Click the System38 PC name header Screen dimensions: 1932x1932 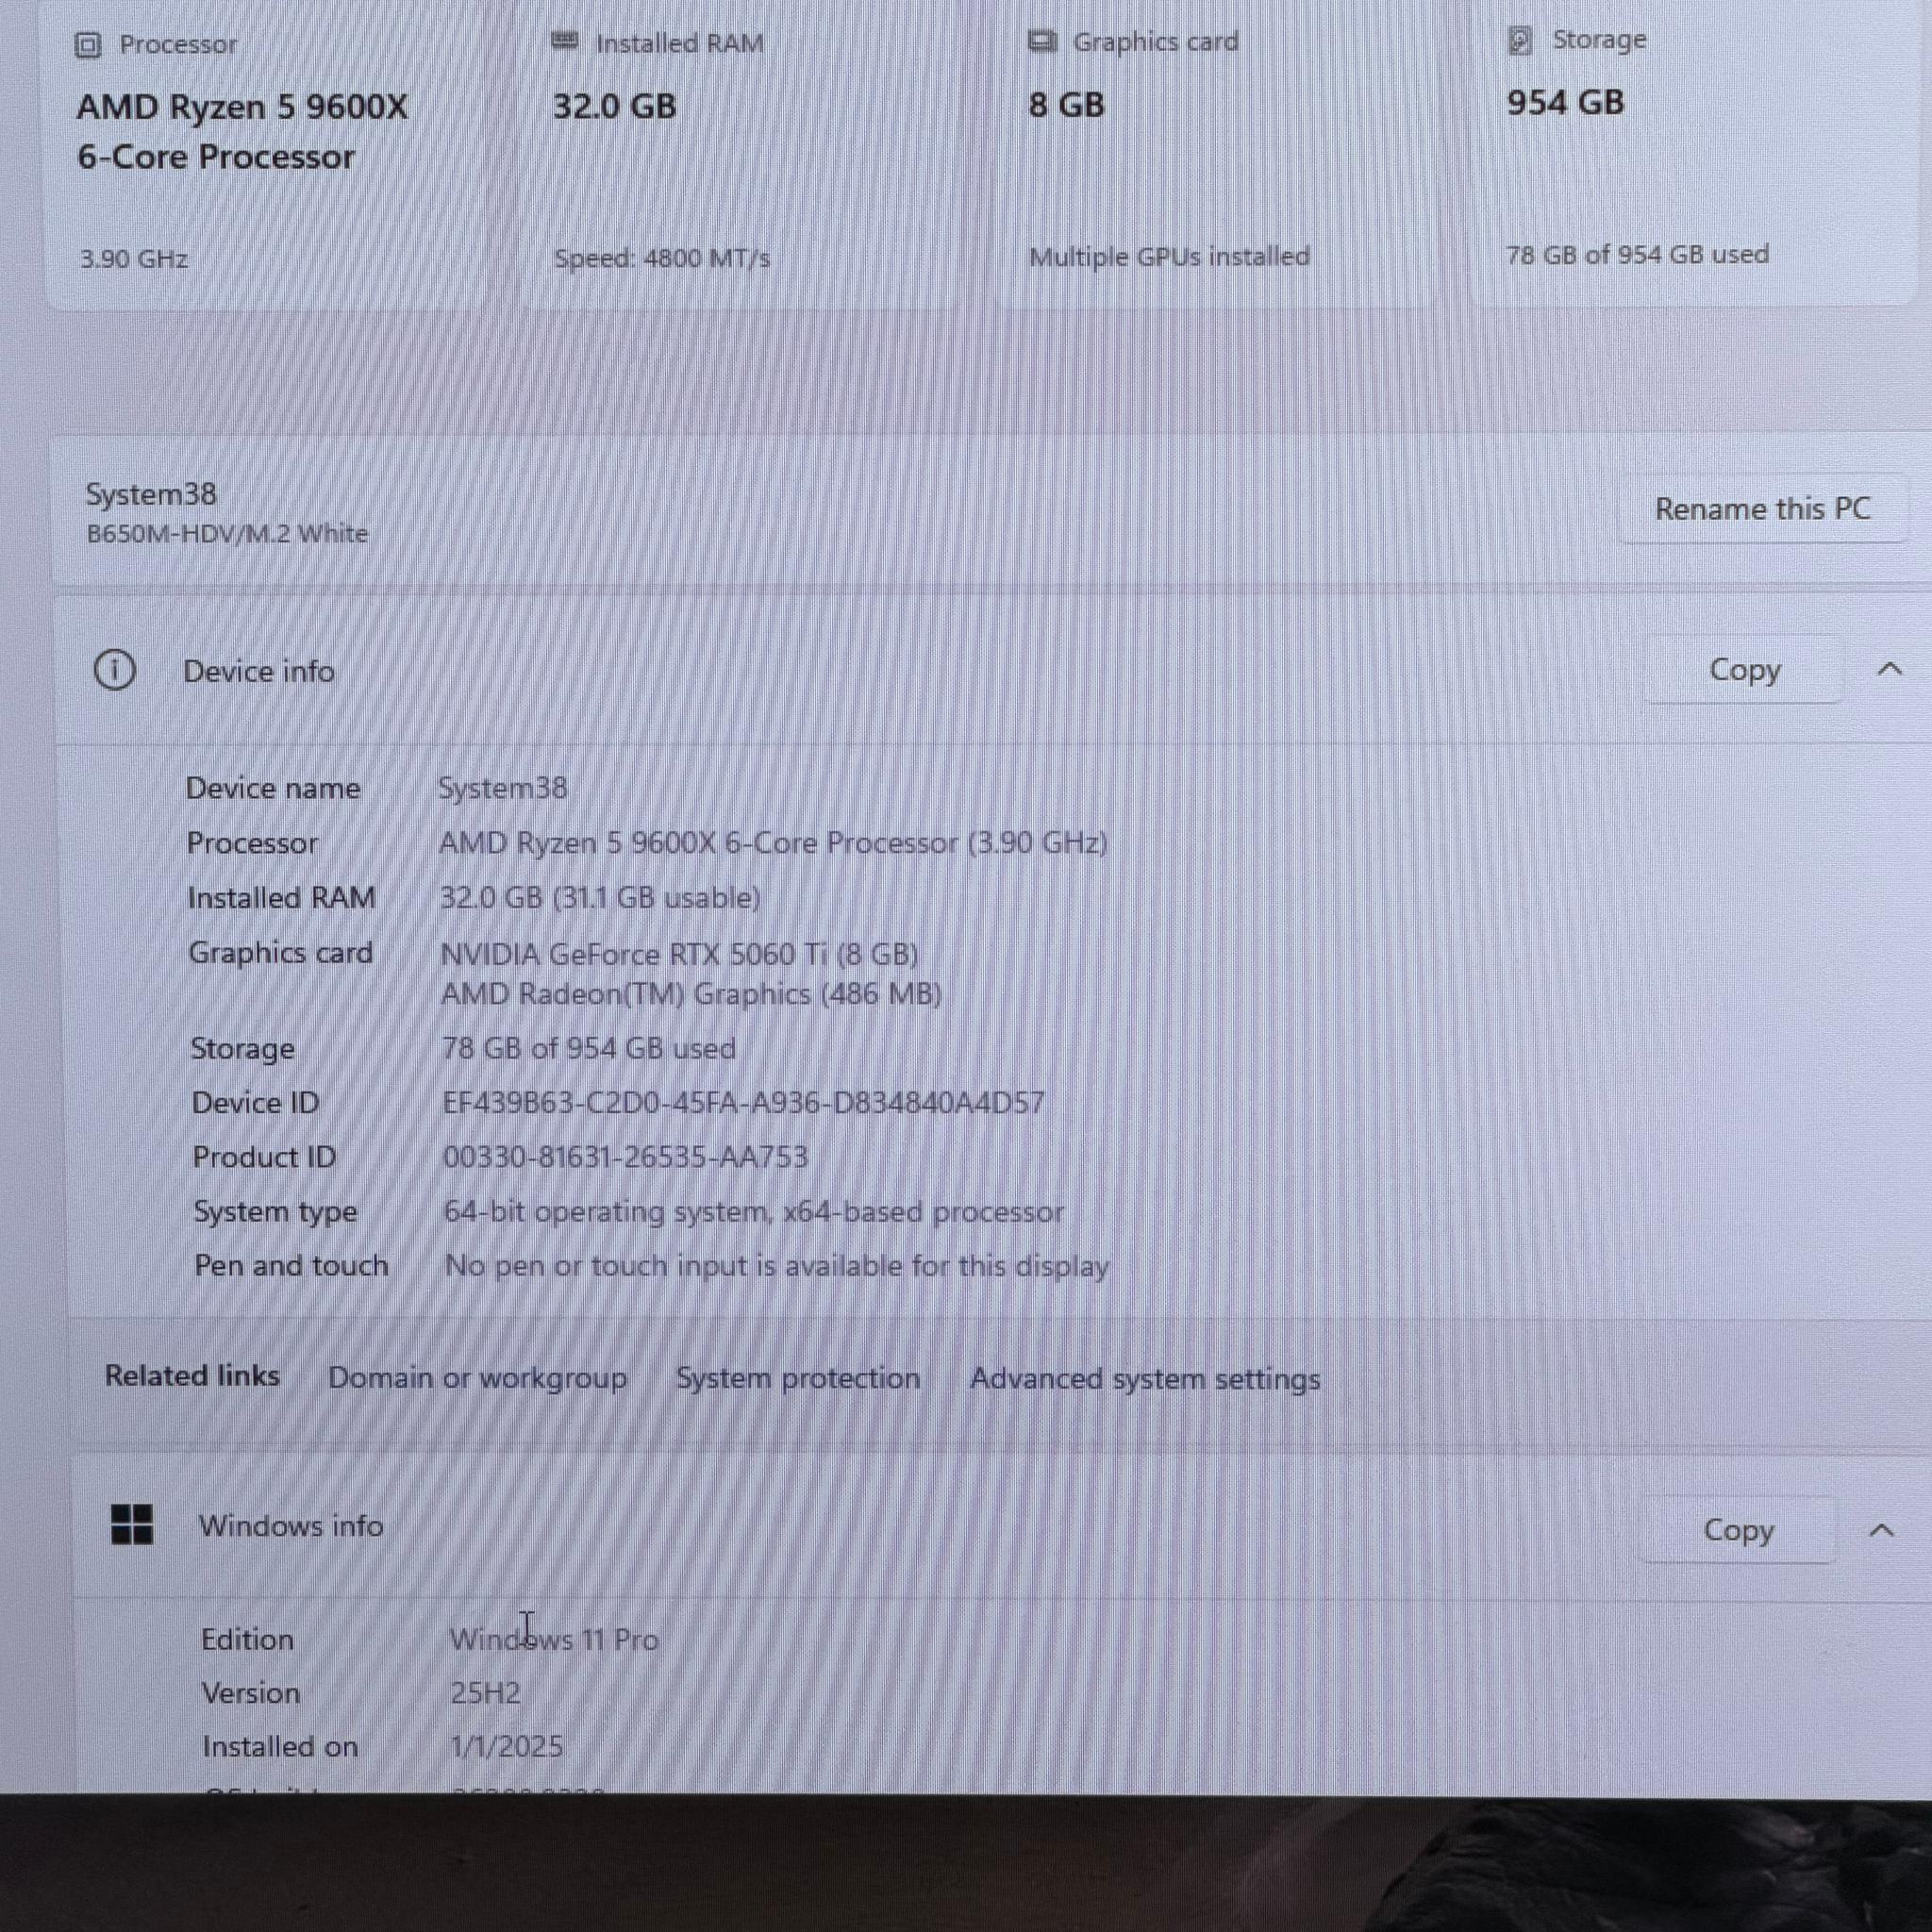pos(151,494)
